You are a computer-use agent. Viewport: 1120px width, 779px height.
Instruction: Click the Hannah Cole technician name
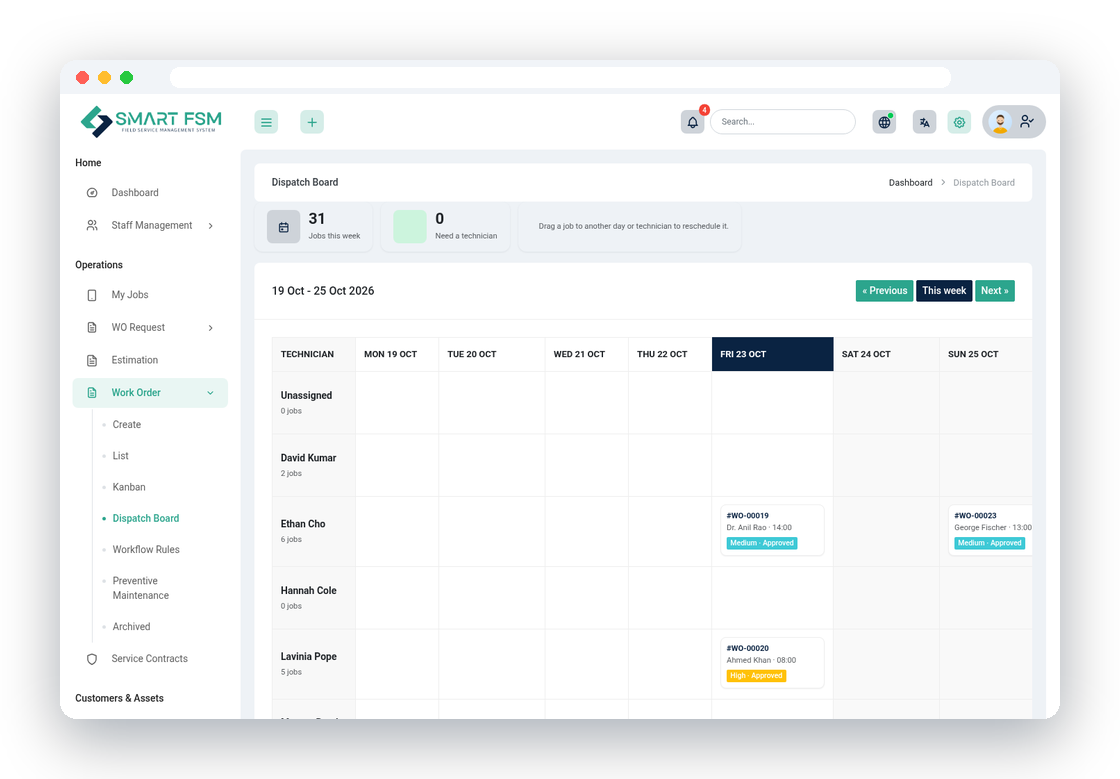pyautogui.click(x=309, y=590)
